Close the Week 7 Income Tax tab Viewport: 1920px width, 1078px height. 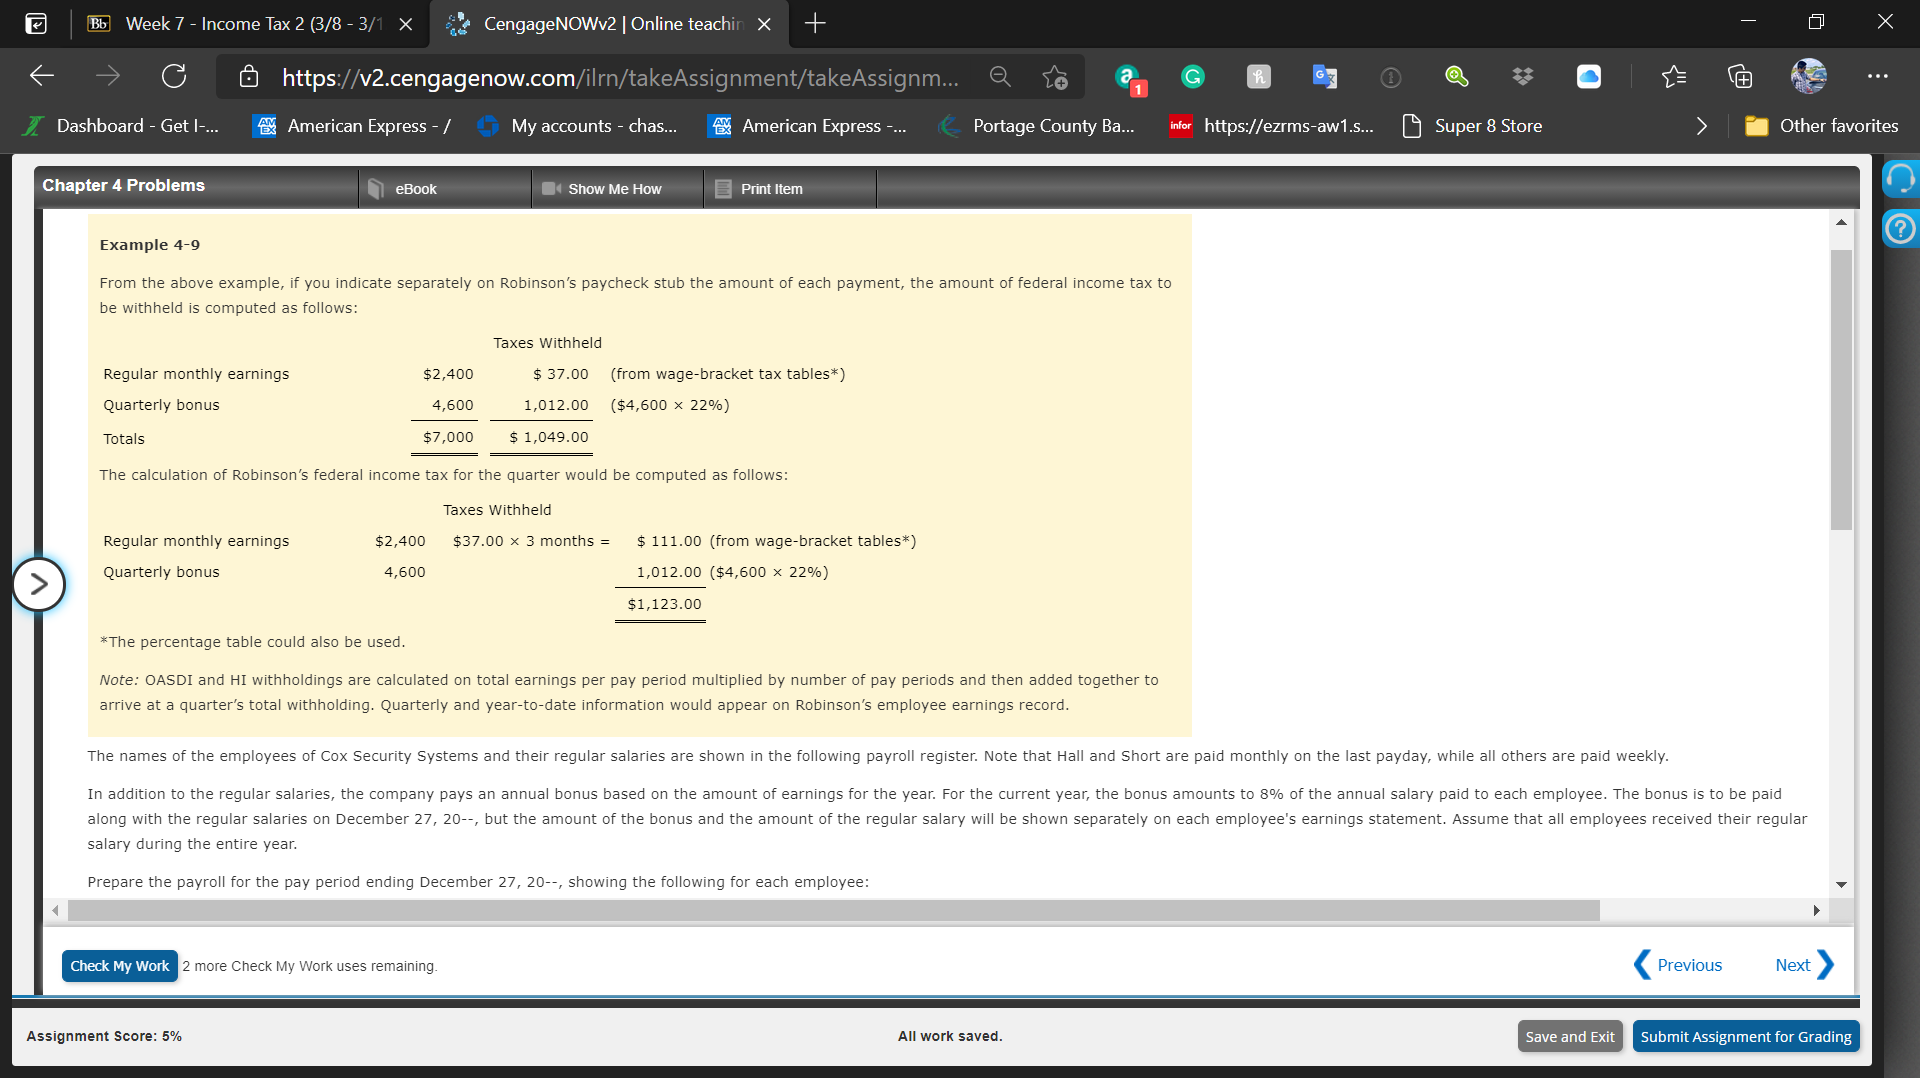point(405,24)
